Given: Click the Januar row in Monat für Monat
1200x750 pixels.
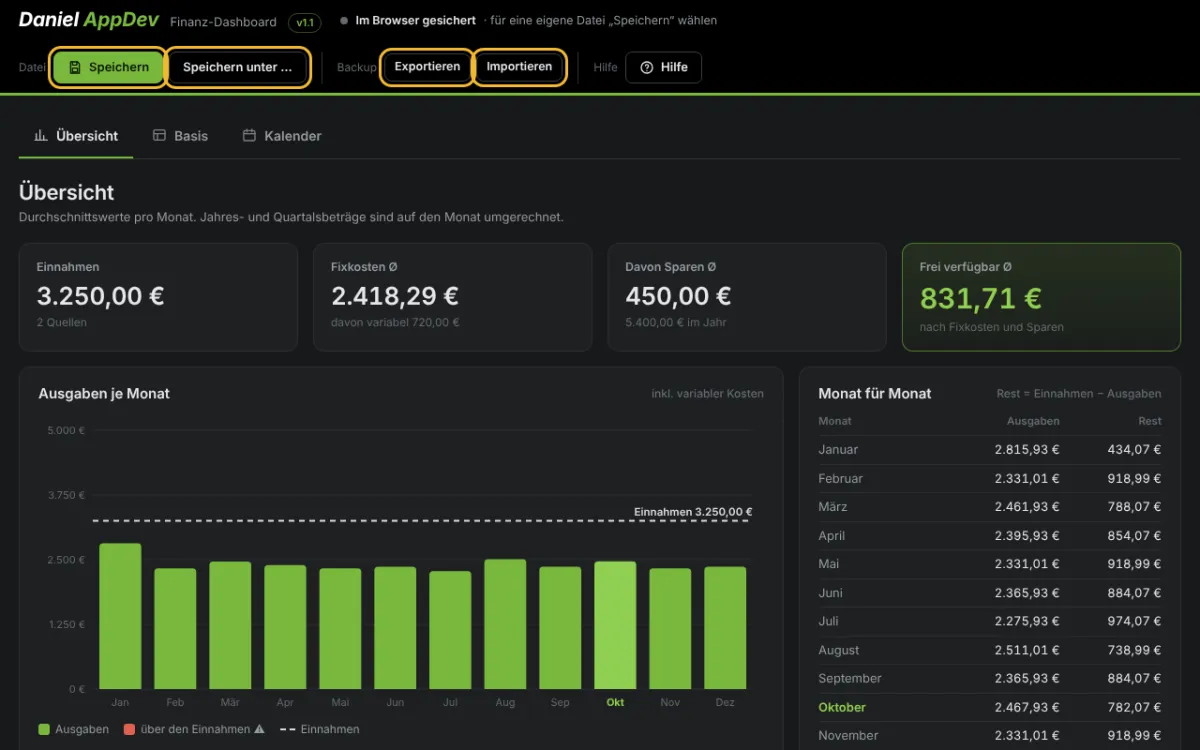Looking at the screenshot, I should [990, 450].
